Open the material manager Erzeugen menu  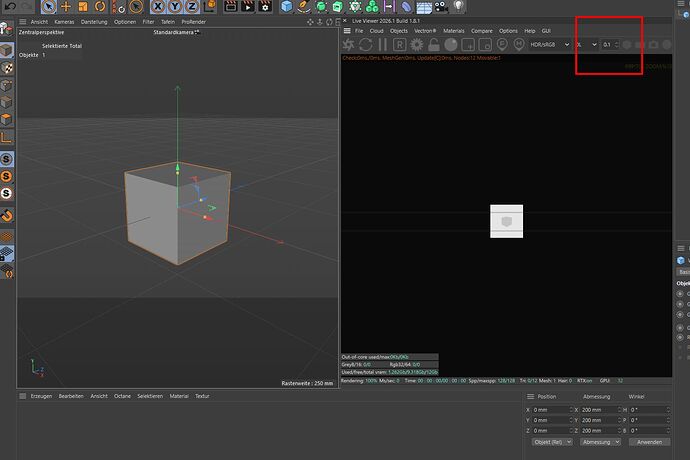pyautogui.click(x=41, y=396)
